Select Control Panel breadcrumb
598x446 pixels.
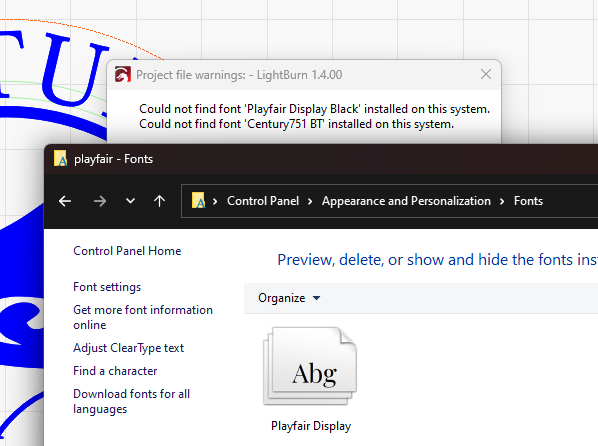263,201
